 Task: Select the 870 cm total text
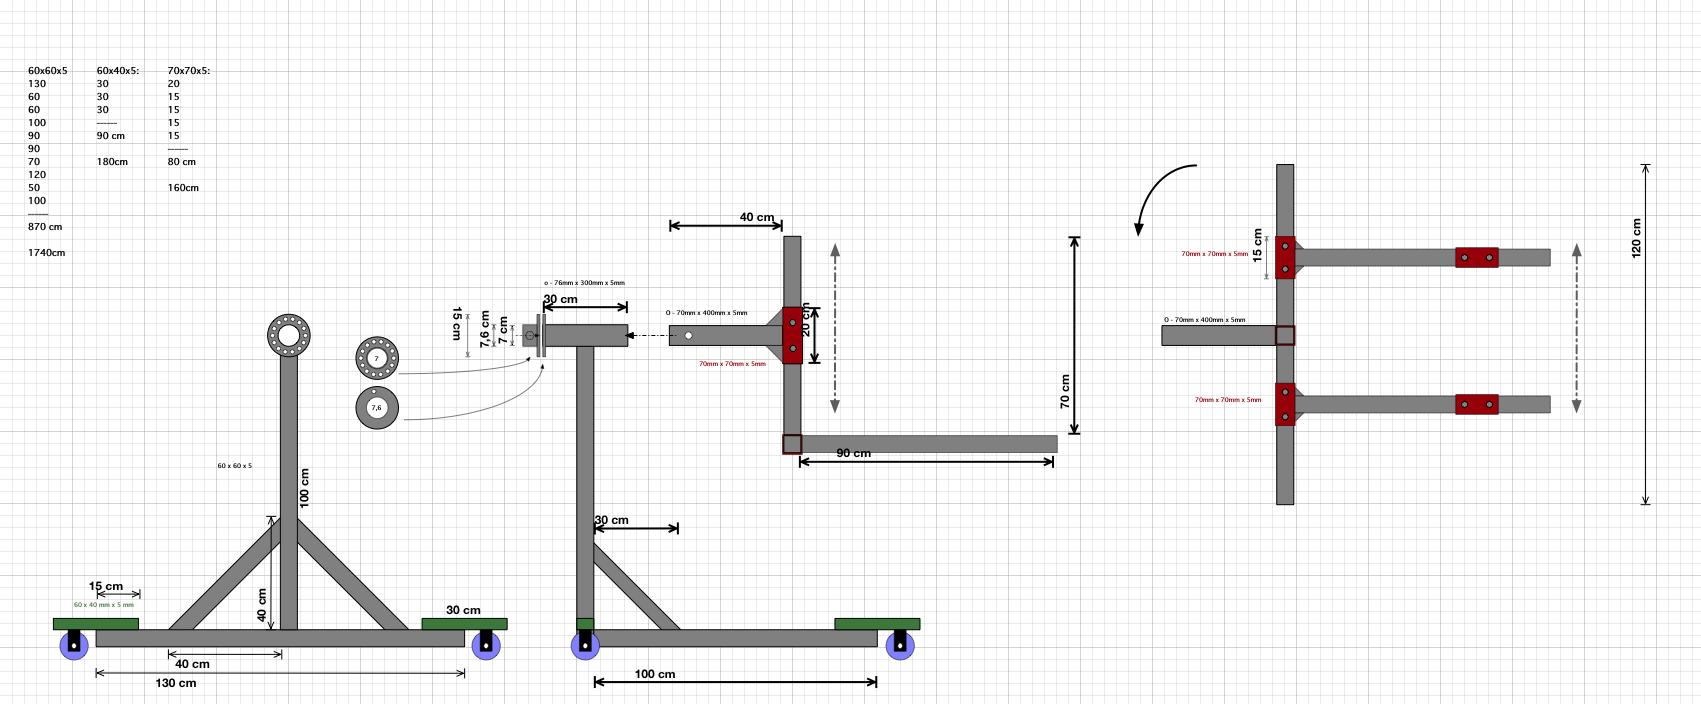[45, 227]
